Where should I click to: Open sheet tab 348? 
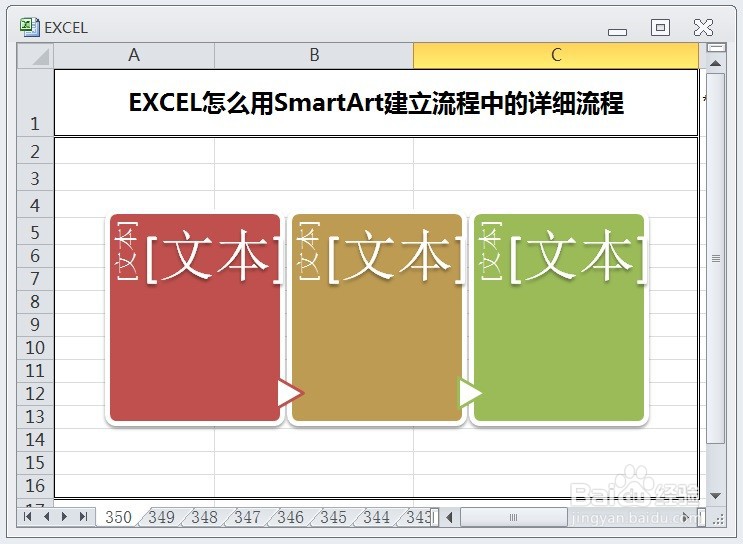pyautogui.click(x=205, y=517)
